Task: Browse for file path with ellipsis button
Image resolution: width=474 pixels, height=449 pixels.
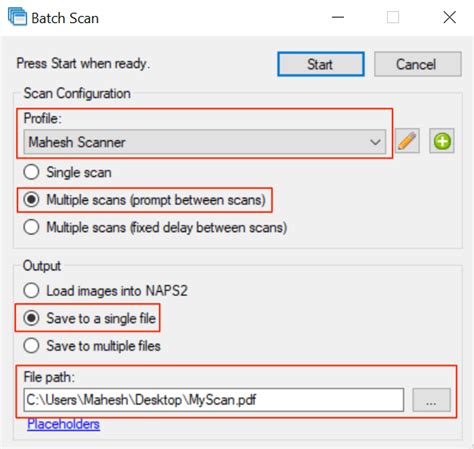Action: [x=431, y=400]
